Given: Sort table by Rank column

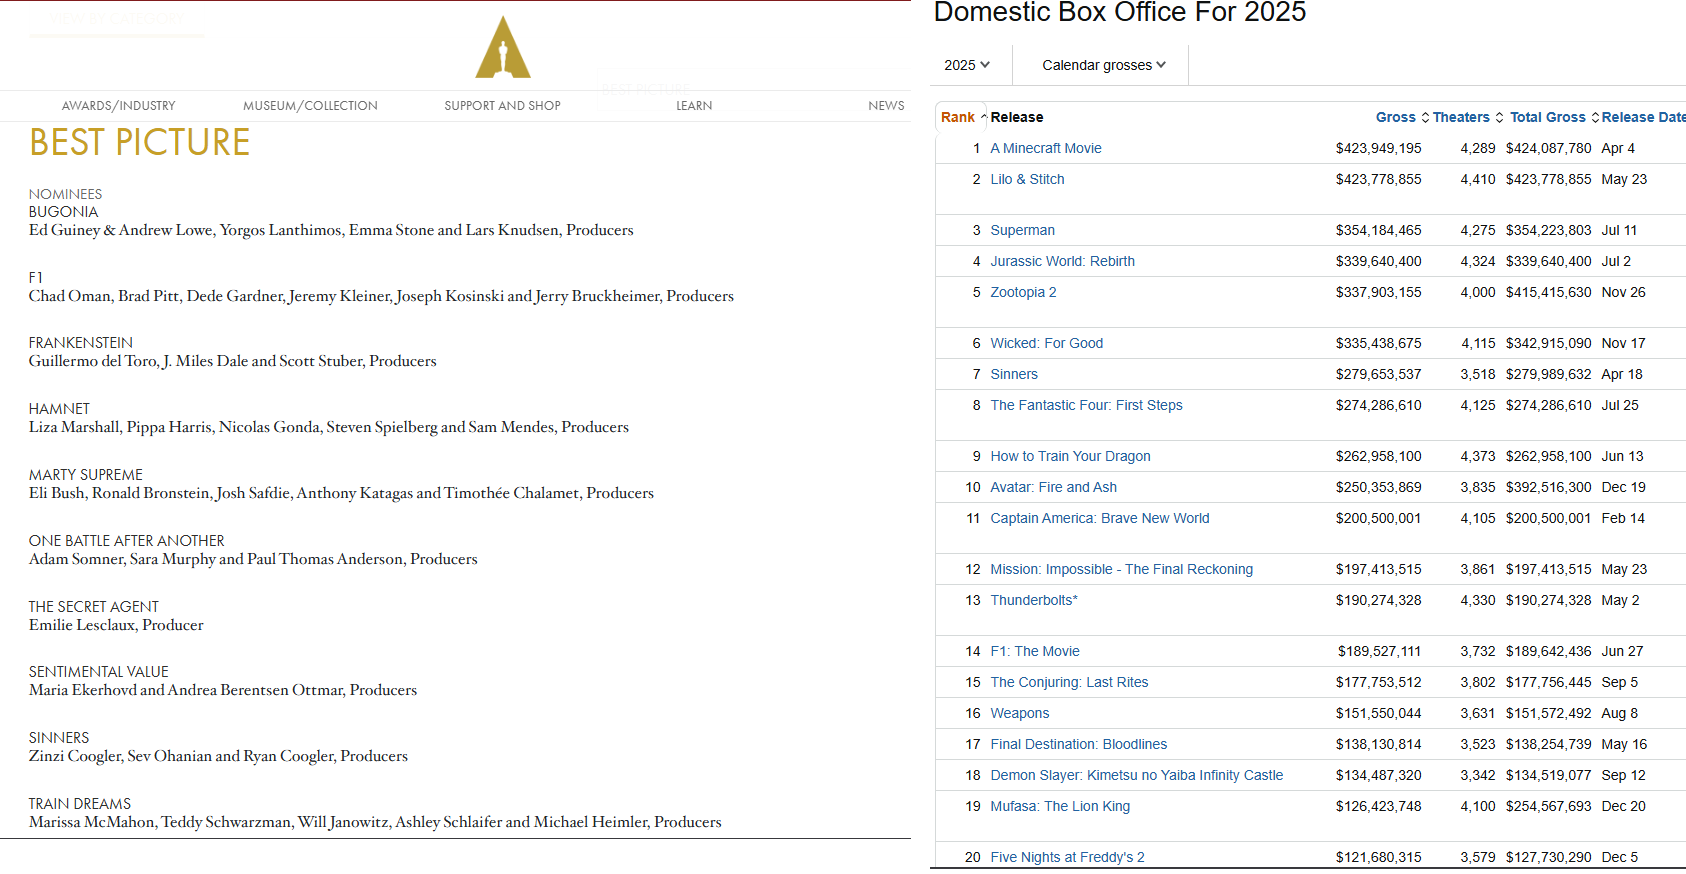Looking at the screenshot, I should 962,117.
